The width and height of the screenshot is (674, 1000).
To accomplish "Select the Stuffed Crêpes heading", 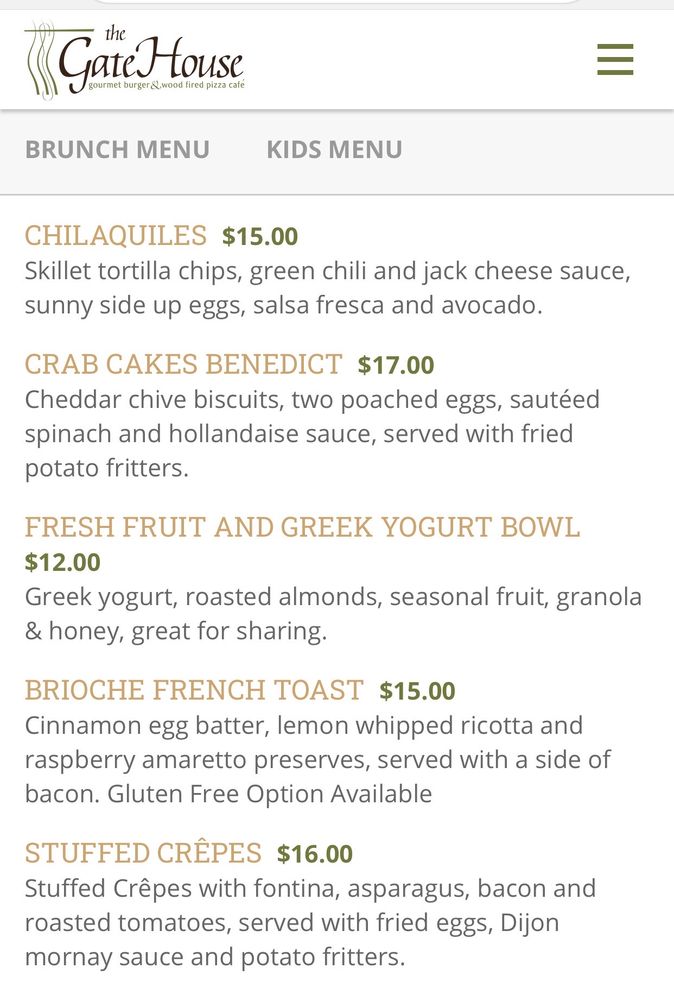I will [143, 853].
